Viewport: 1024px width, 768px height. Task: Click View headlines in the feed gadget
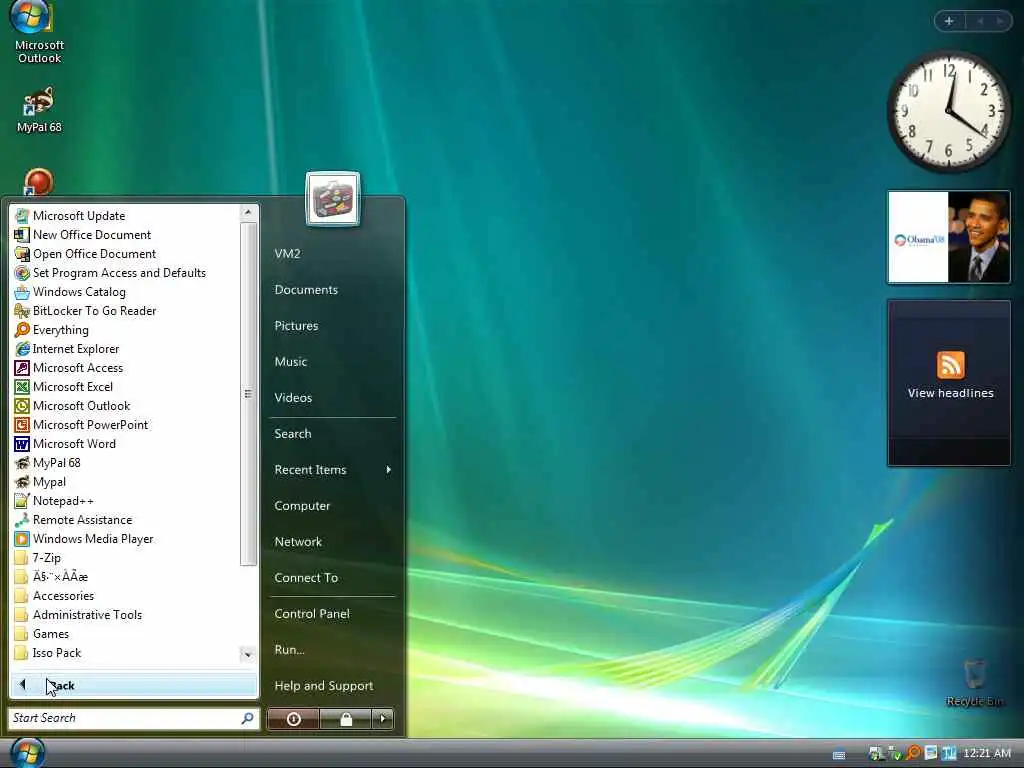click(950, 393)
